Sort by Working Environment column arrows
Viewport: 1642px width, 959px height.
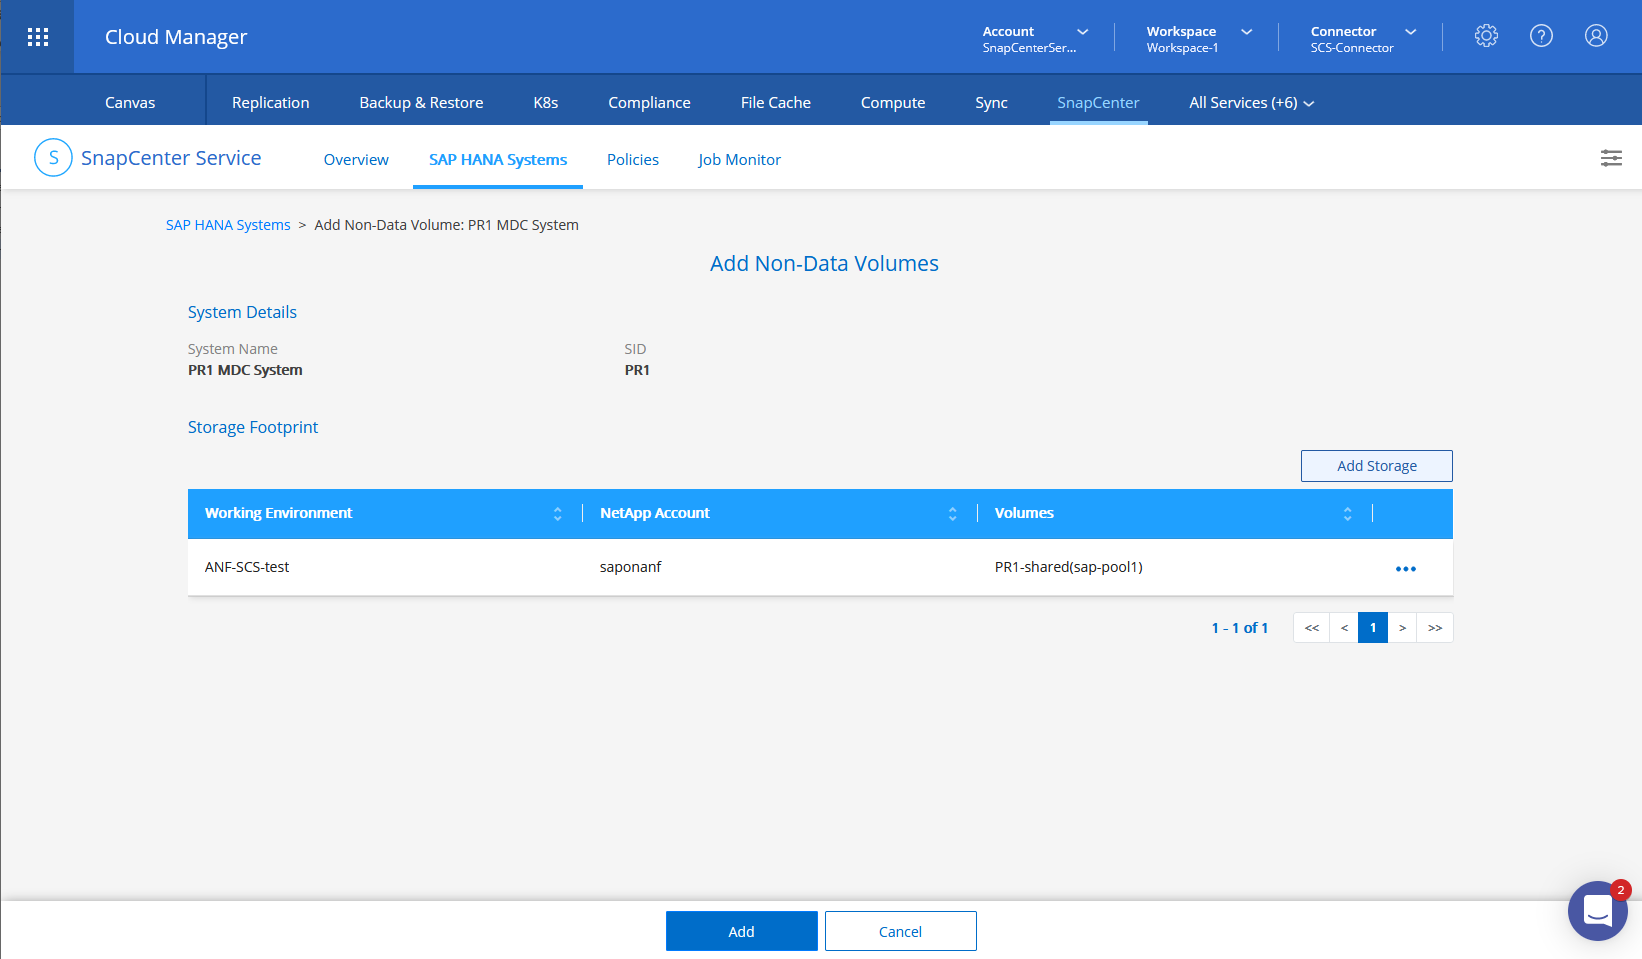click(x=558, y=514)
